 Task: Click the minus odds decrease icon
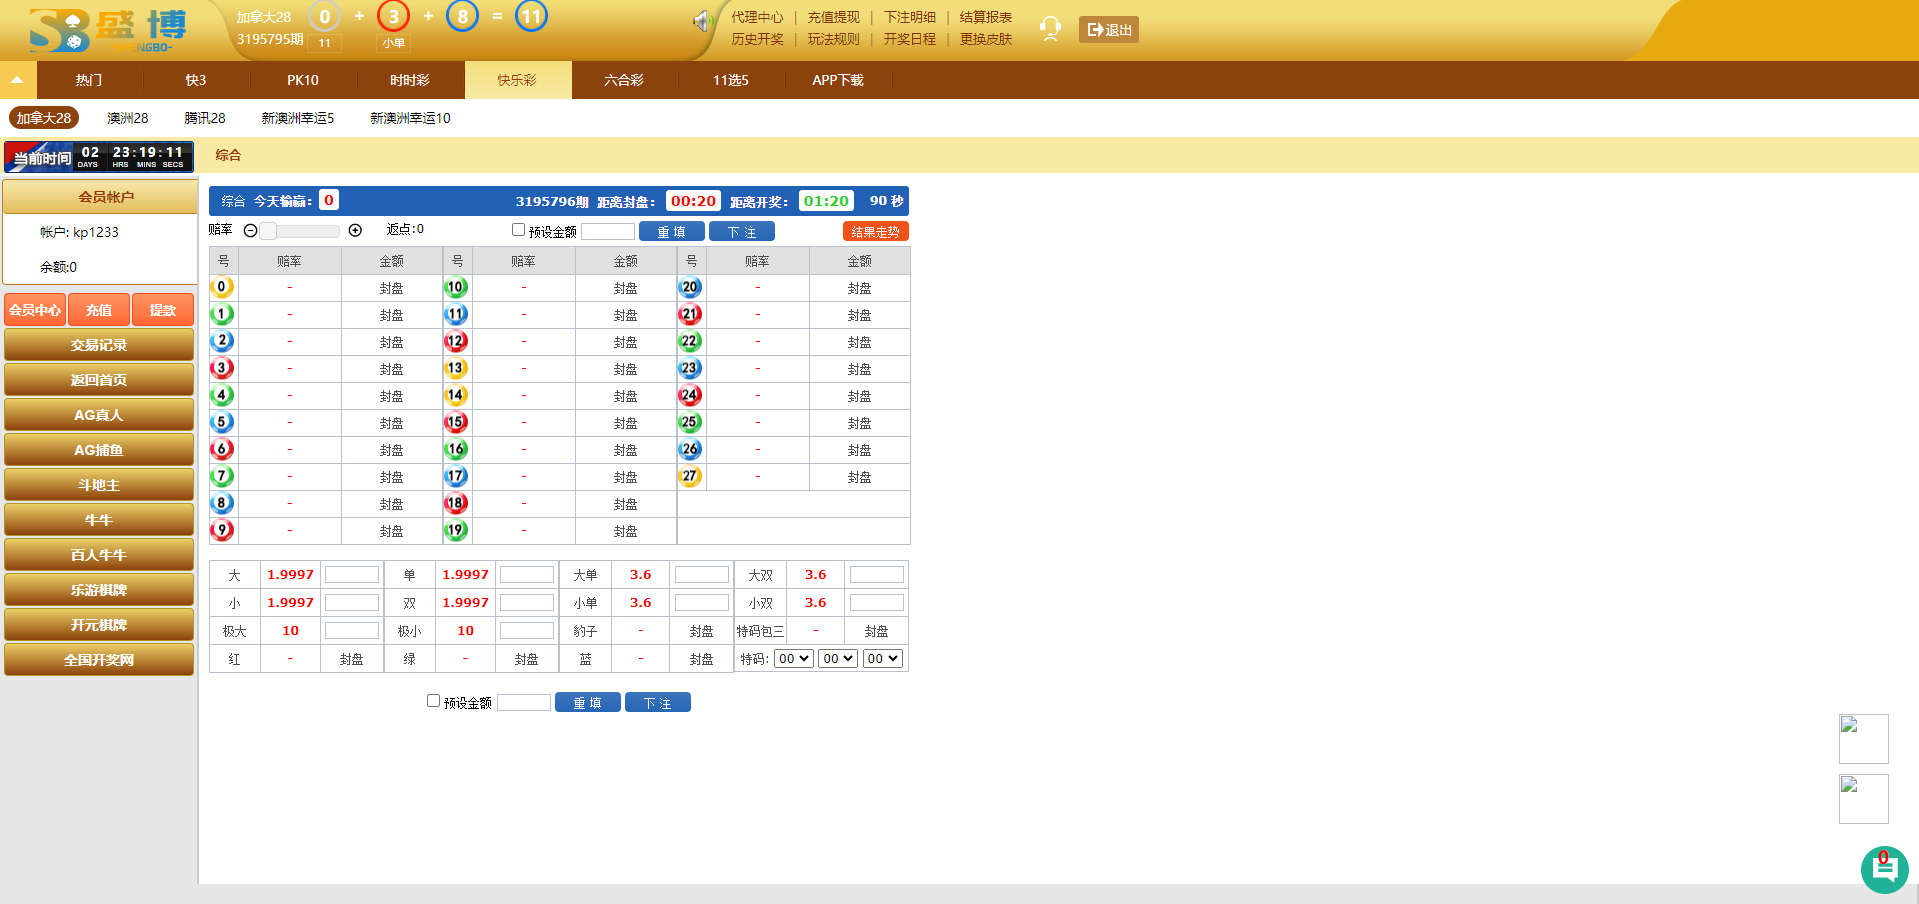[251, 231]
